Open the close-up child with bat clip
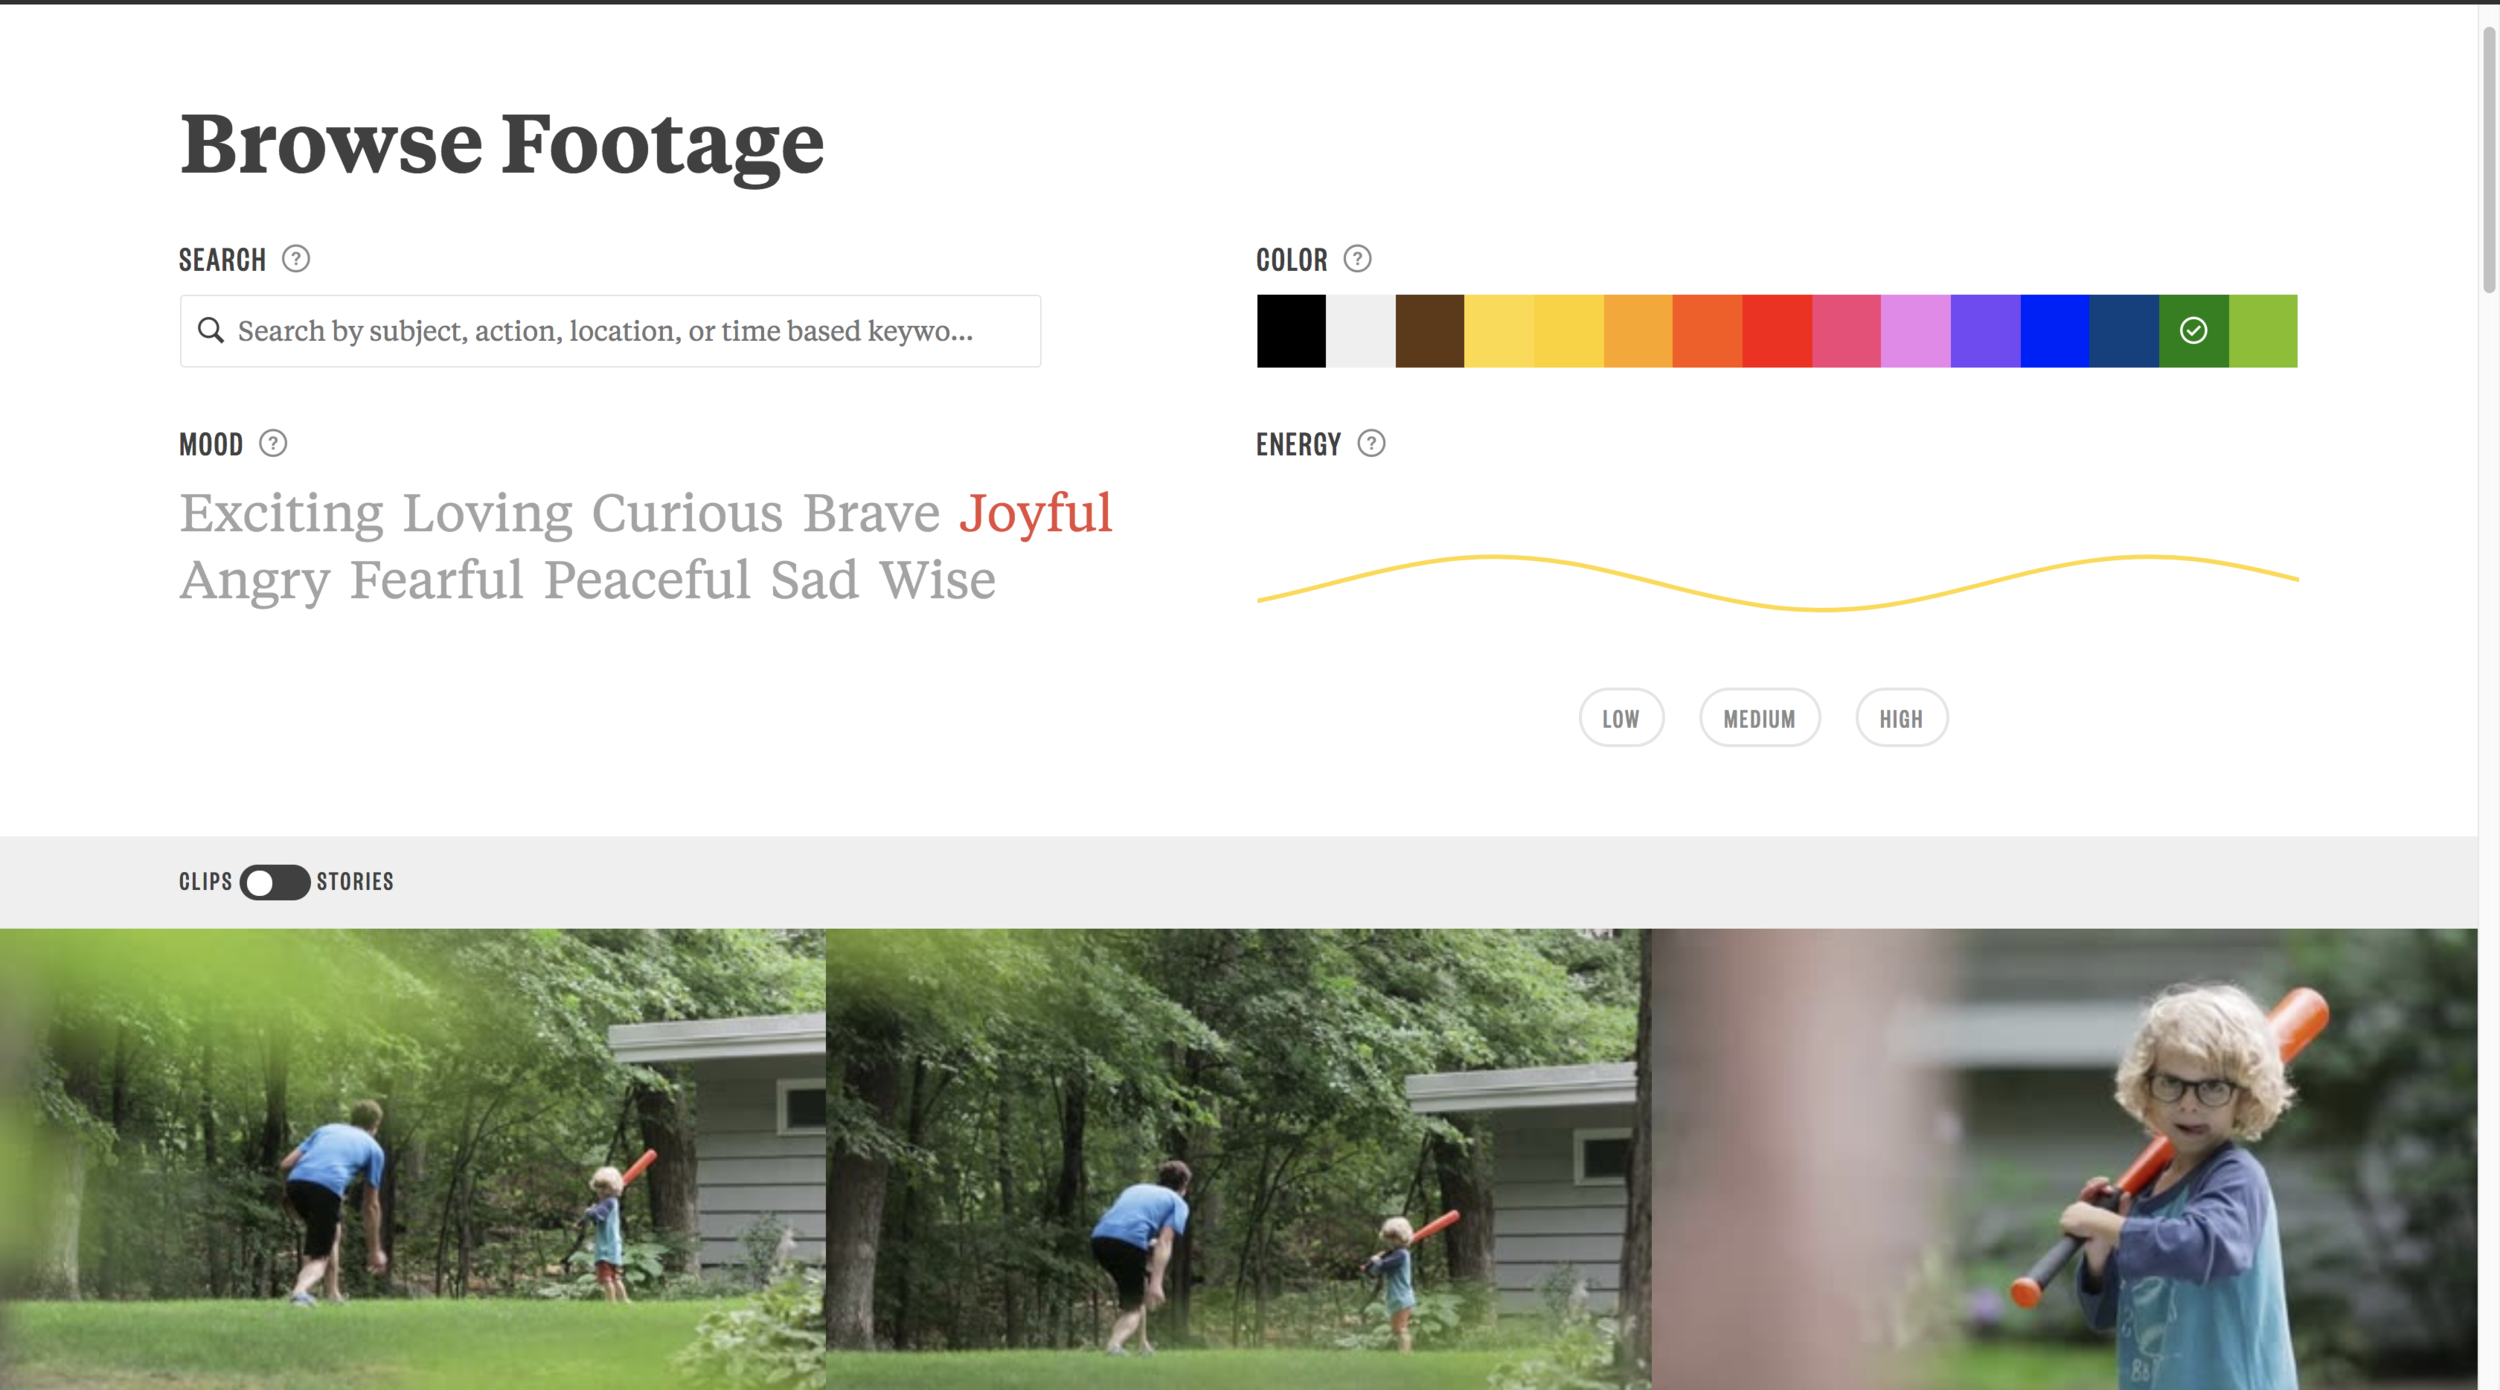Screen dimensions: 2500x1390 [x=2063, y=1158]
